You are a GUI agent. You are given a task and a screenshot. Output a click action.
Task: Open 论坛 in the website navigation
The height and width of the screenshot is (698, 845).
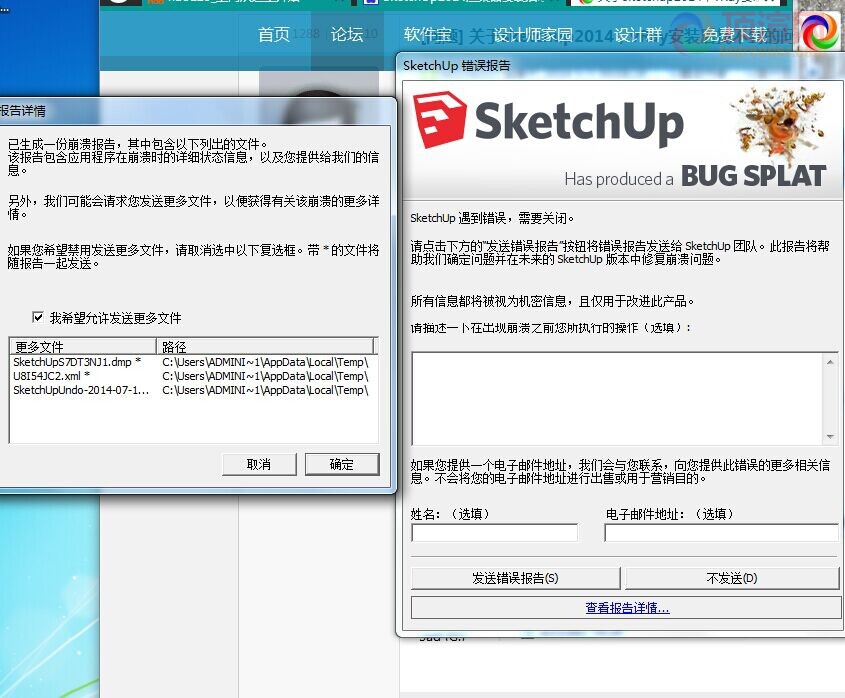(347, 34)
